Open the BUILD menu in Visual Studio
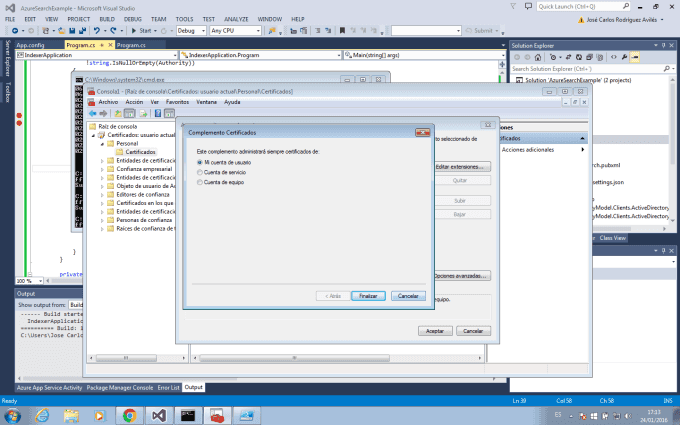The image size is (680, 425). tap(107, 19)
